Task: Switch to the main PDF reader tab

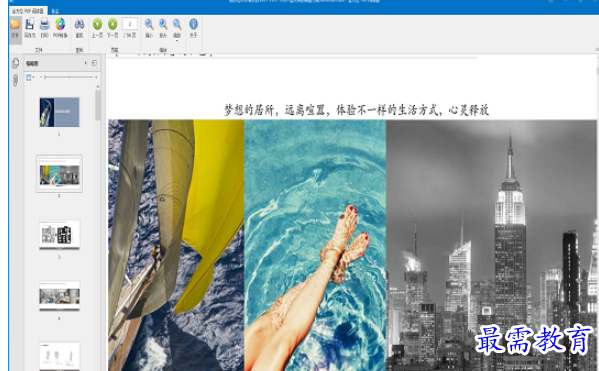Action: pos(28,11)
